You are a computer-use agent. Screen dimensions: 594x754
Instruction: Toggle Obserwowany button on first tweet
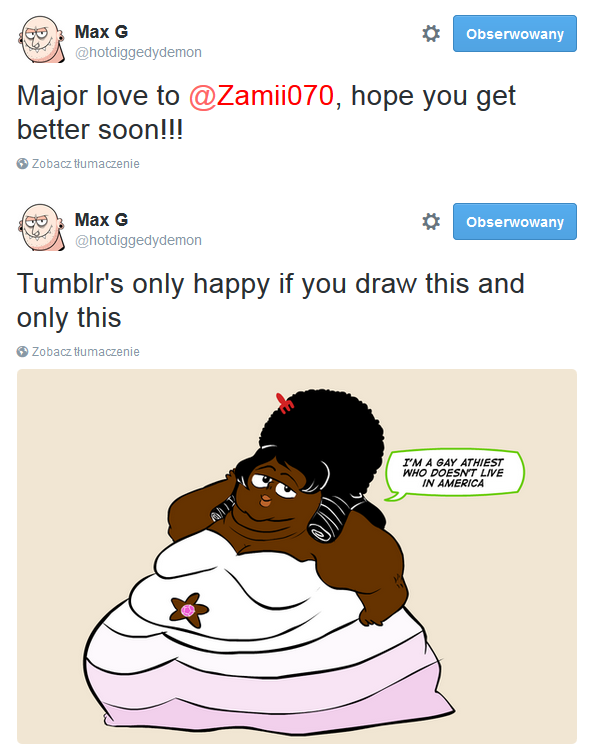515,34
